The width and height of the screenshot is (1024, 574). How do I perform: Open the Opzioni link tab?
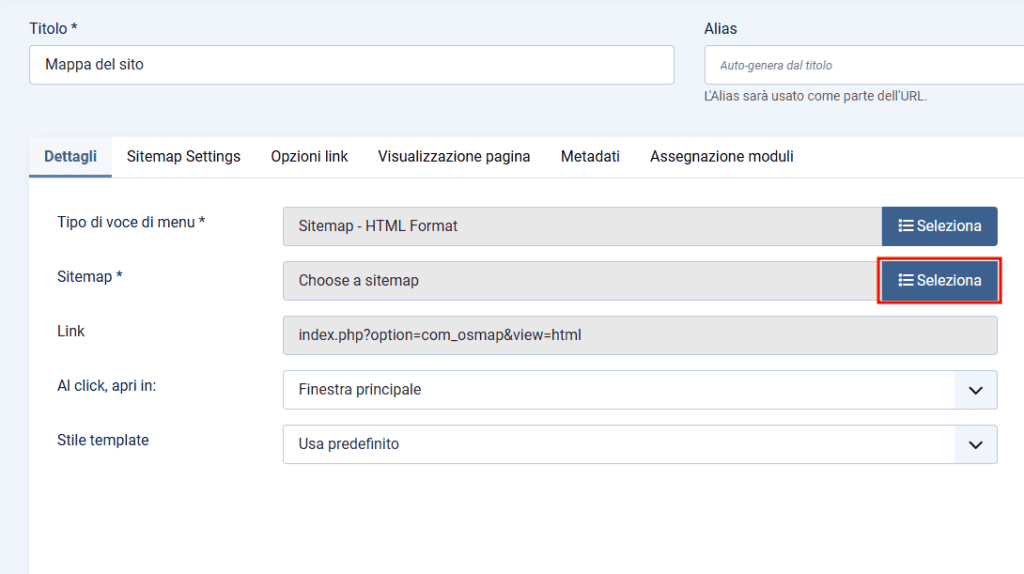click(x=310, y=157)
